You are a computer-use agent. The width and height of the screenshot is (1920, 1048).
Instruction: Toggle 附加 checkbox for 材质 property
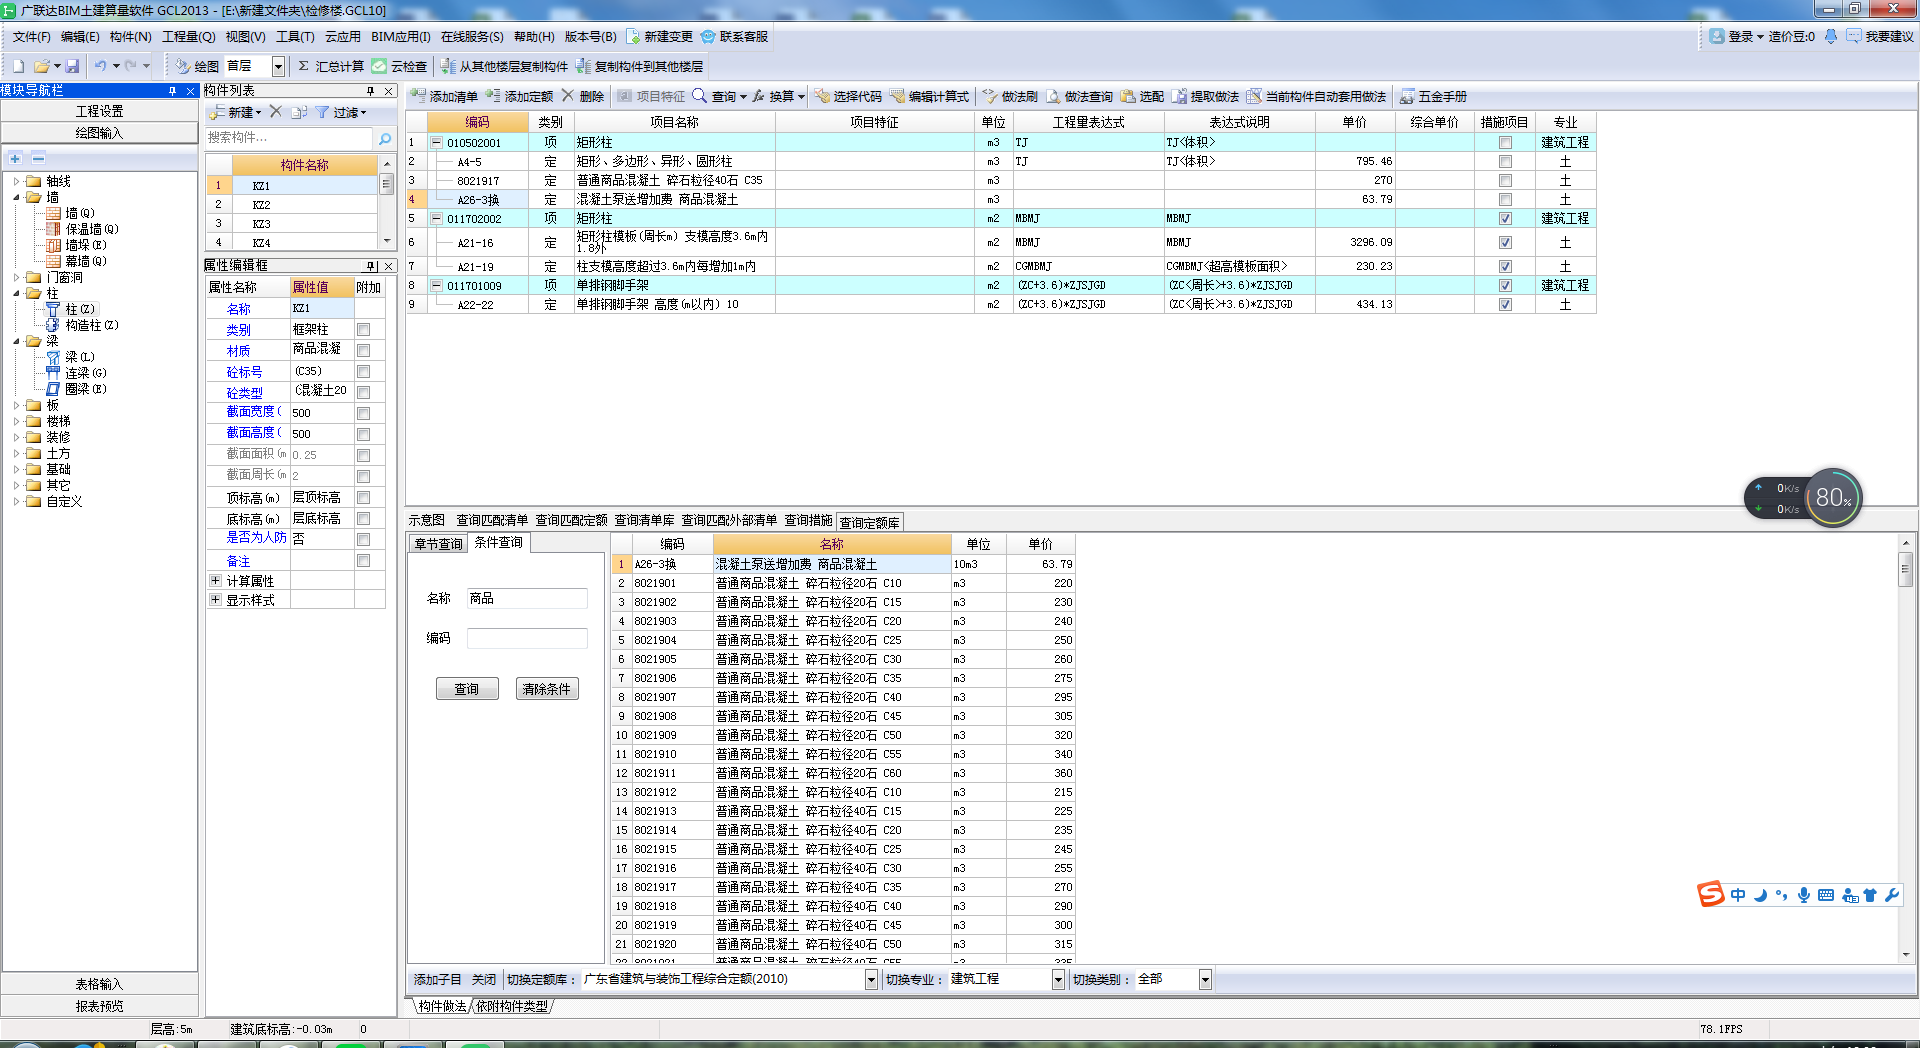click(x=364, y=351)
